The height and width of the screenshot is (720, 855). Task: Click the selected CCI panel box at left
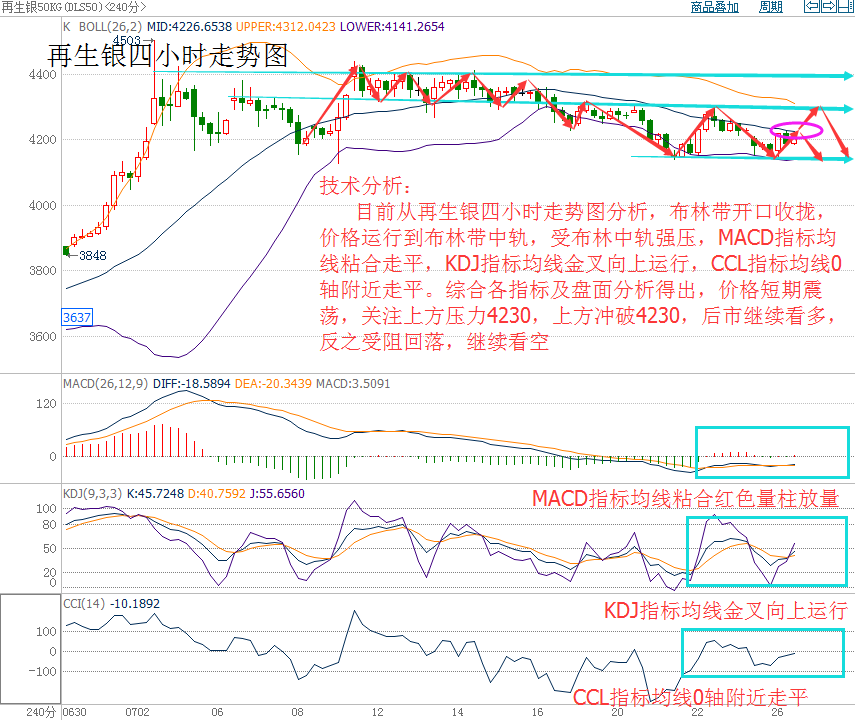point(30,650)
